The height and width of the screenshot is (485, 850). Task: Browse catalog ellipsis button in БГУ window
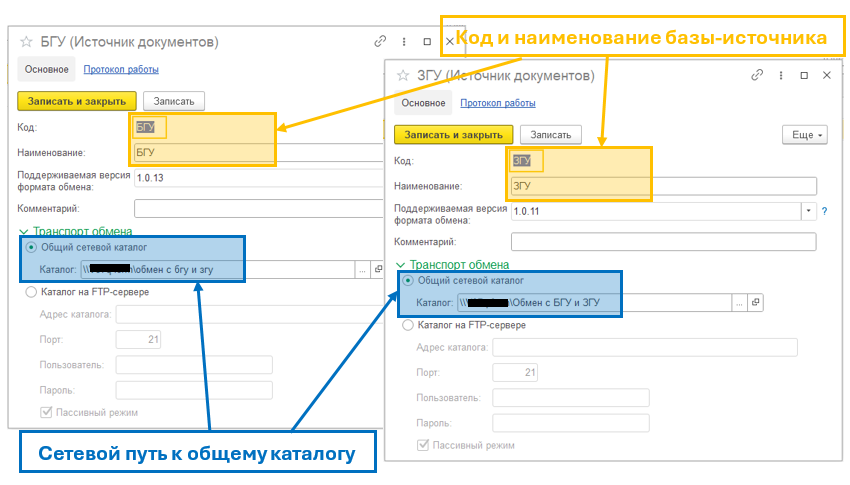[362, 269]
